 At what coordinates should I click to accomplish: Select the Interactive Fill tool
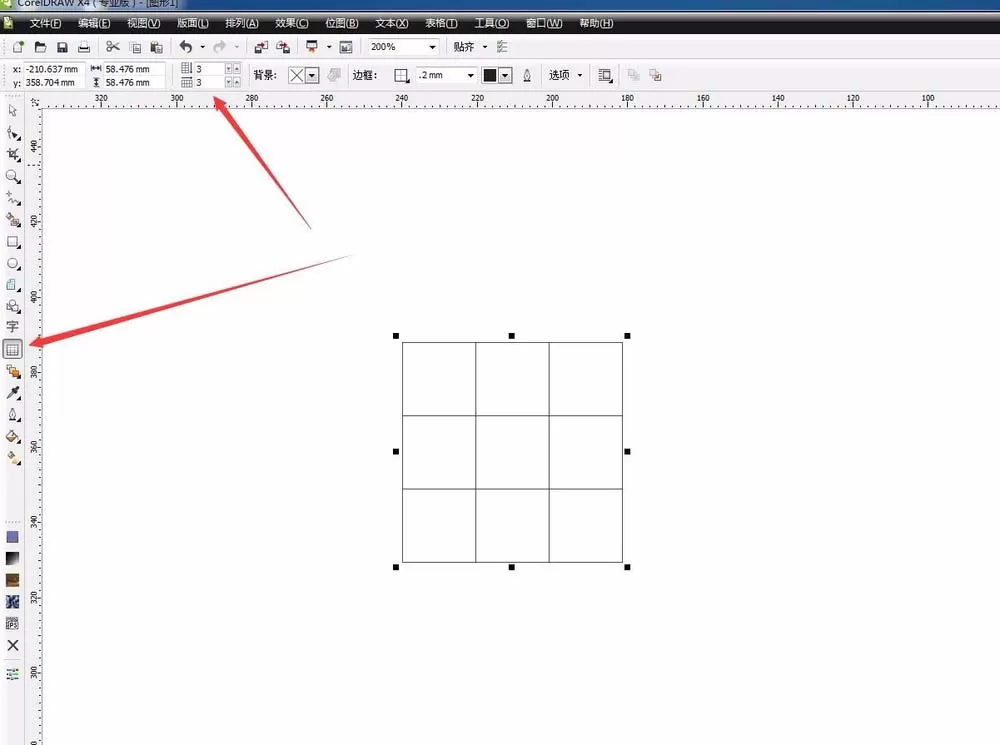coord(13,458)
